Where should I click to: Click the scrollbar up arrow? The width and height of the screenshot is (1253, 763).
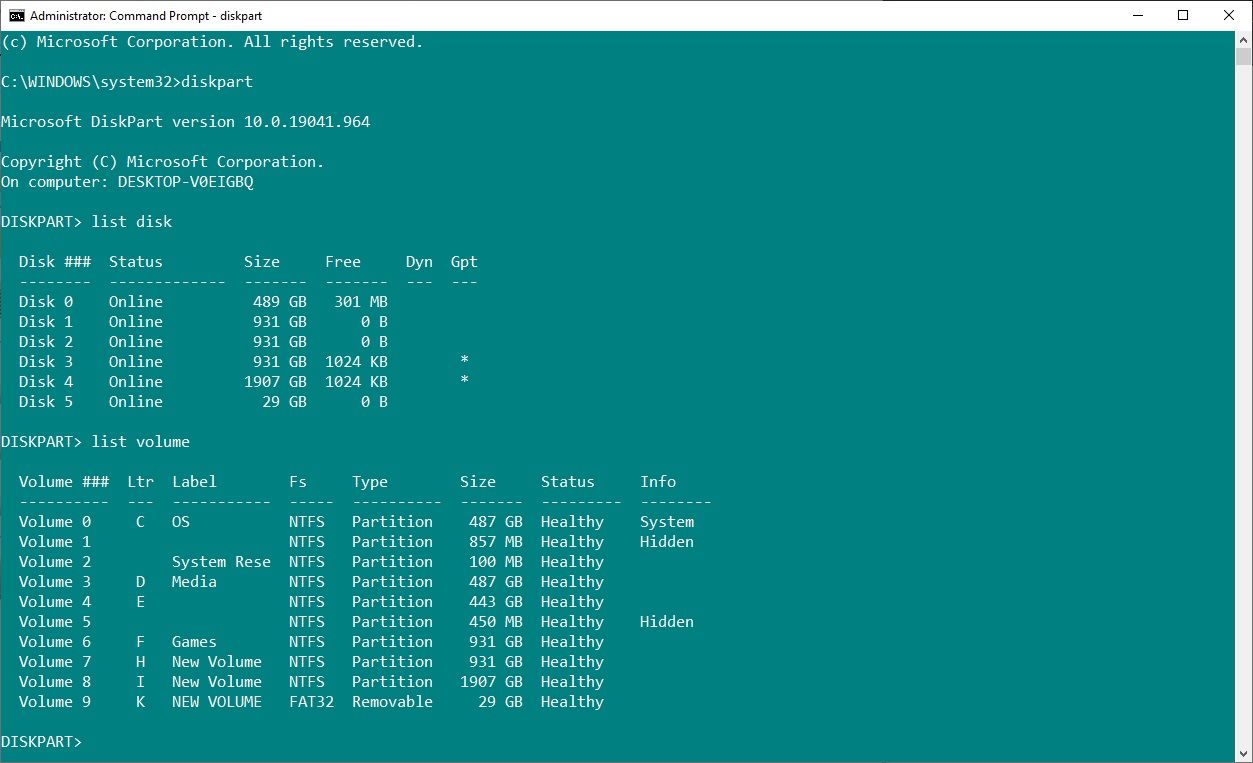coord(1243,38)
